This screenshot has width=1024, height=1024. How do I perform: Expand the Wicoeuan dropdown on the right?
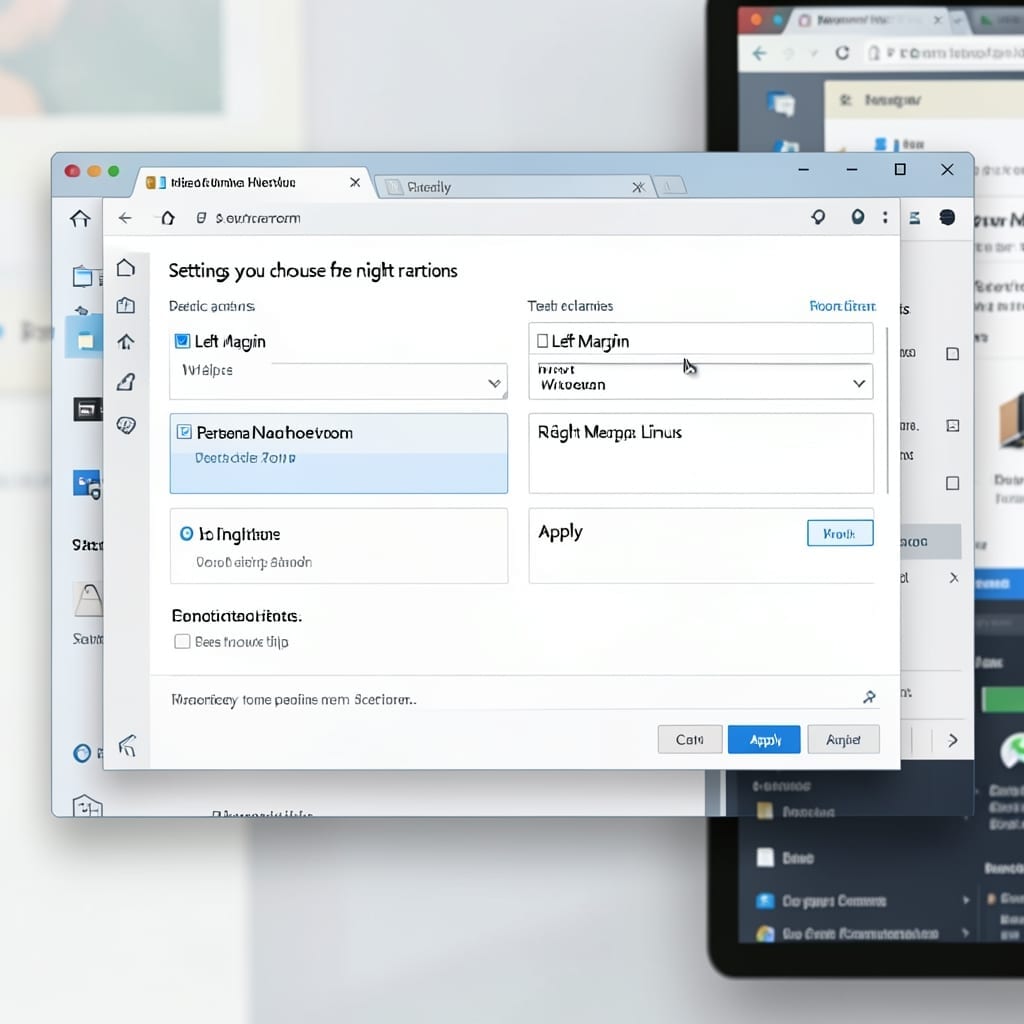[x=701, y=381]
